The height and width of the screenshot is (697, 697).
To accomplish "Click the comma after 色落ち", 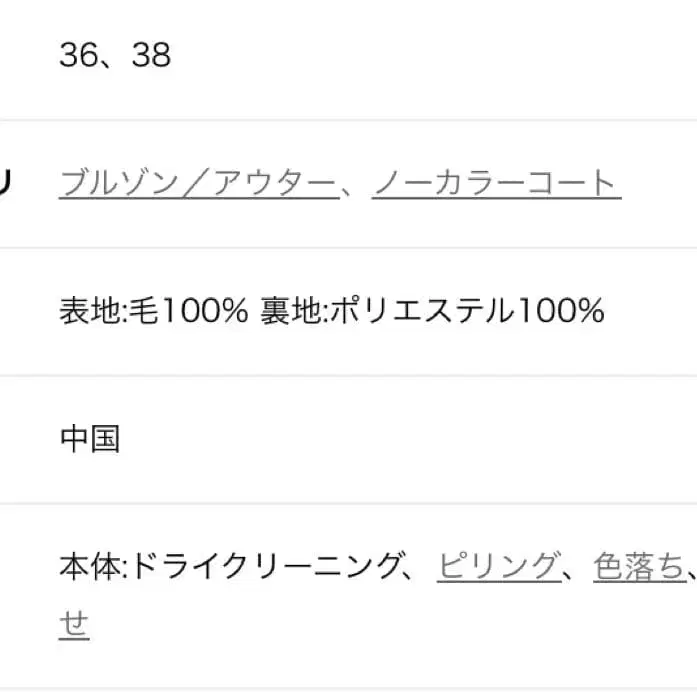I will click(x=690, y=572).
